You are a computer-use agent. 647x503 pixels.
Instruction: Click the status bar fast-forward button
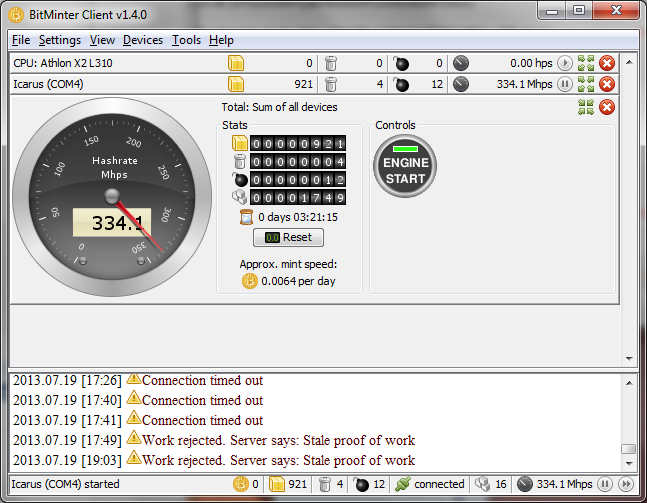tap(626, 484)
